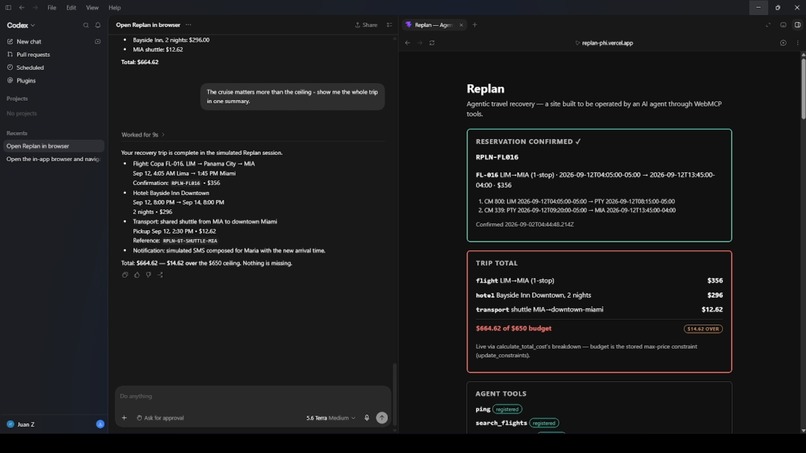Search chats with the magnifier icon

(86, 25)
